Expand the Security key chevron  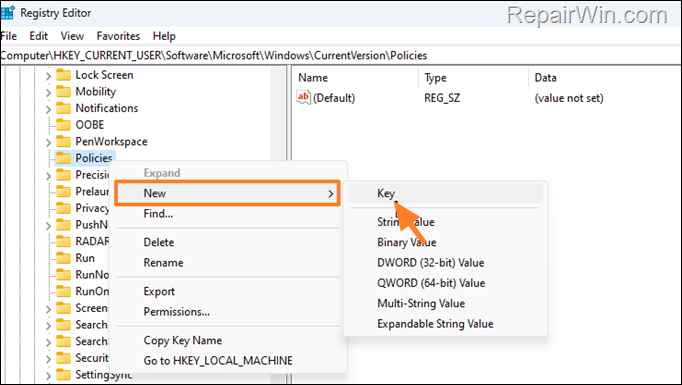[x=48, y=358]
